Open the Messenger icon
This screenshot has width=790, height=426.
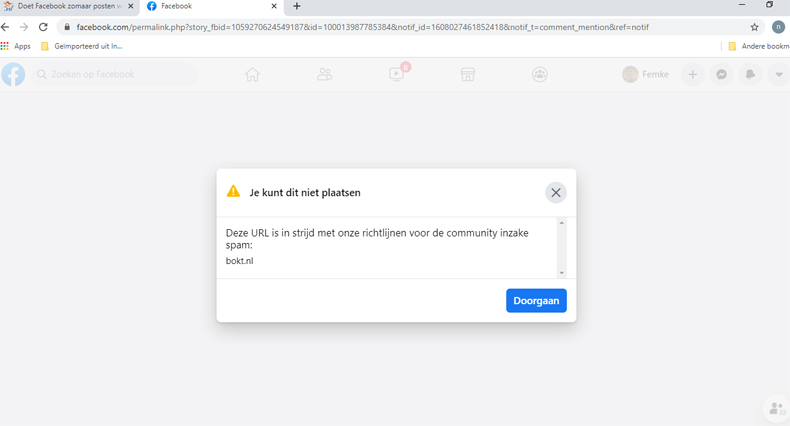721,75
